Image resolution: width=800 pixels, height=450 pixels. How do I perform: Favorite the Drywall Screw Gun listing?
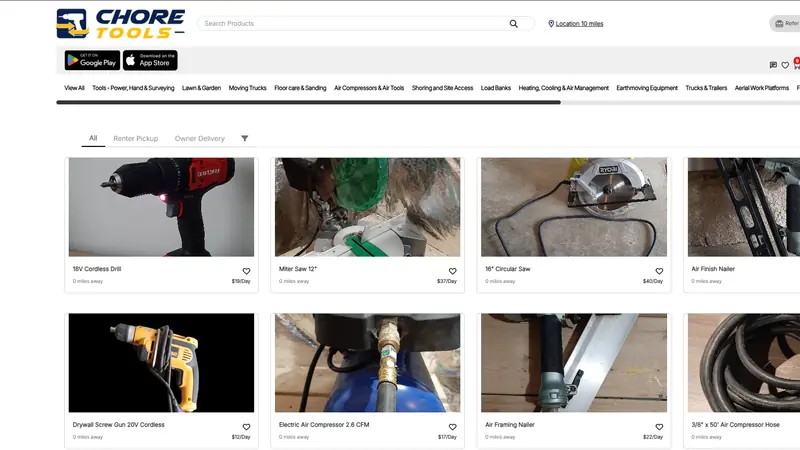246,427
